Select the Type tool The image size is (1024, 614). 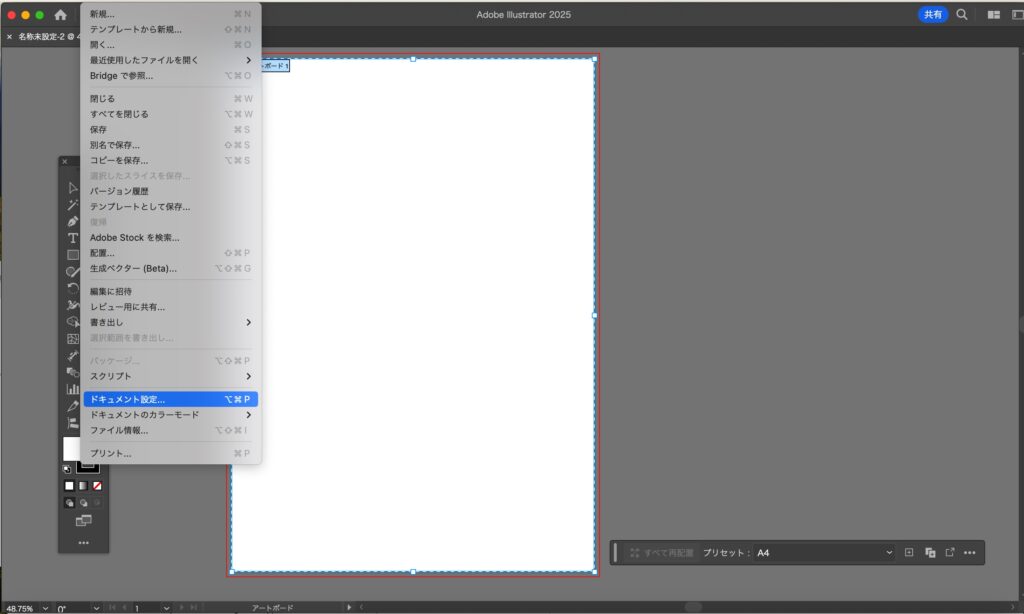(72, 238)
